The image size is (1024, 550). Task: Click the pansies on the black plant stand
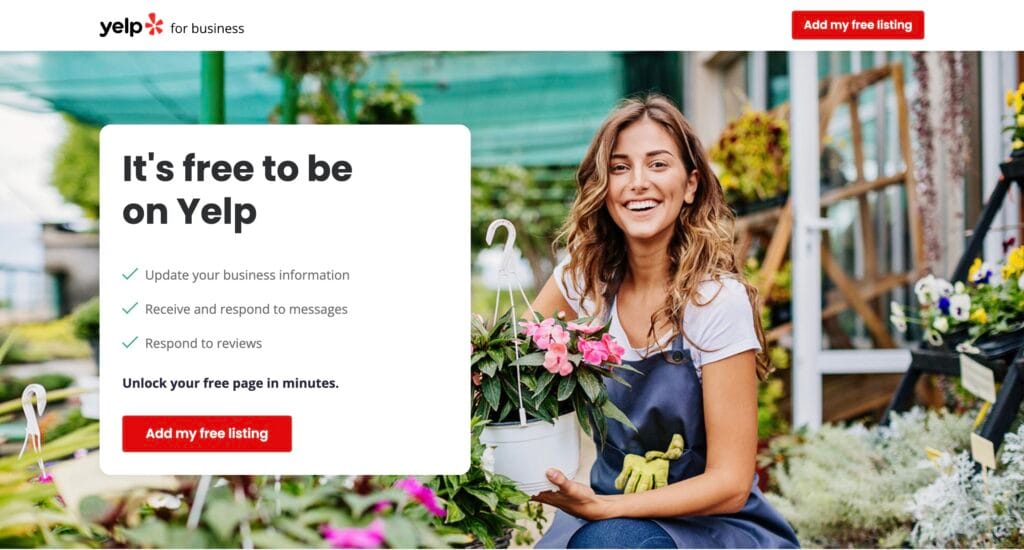point(957,304)
